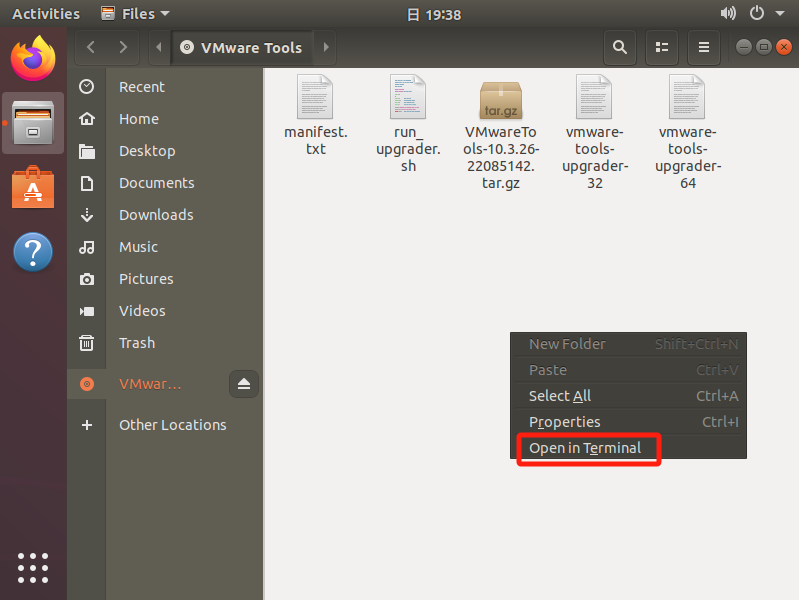The image size is (799, 600).
Task: Click New Folder in context menu
Action: click(628, 344)
